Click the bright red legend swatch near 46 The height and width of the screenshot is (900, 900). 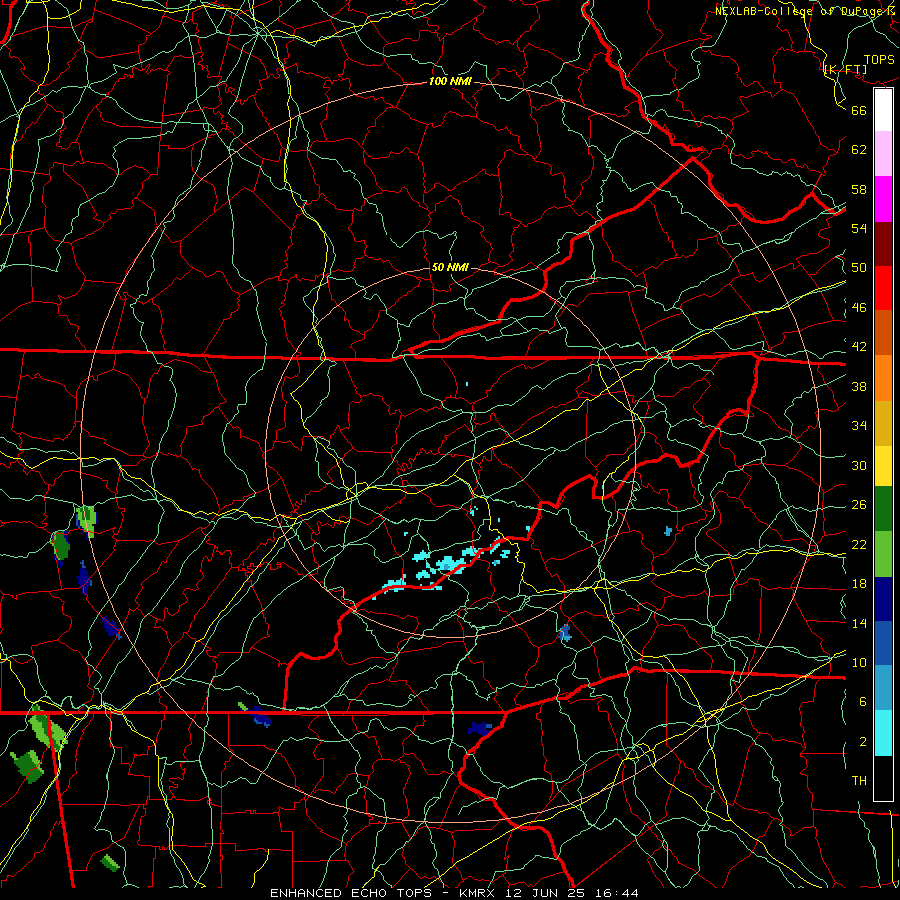coord(883,288)
